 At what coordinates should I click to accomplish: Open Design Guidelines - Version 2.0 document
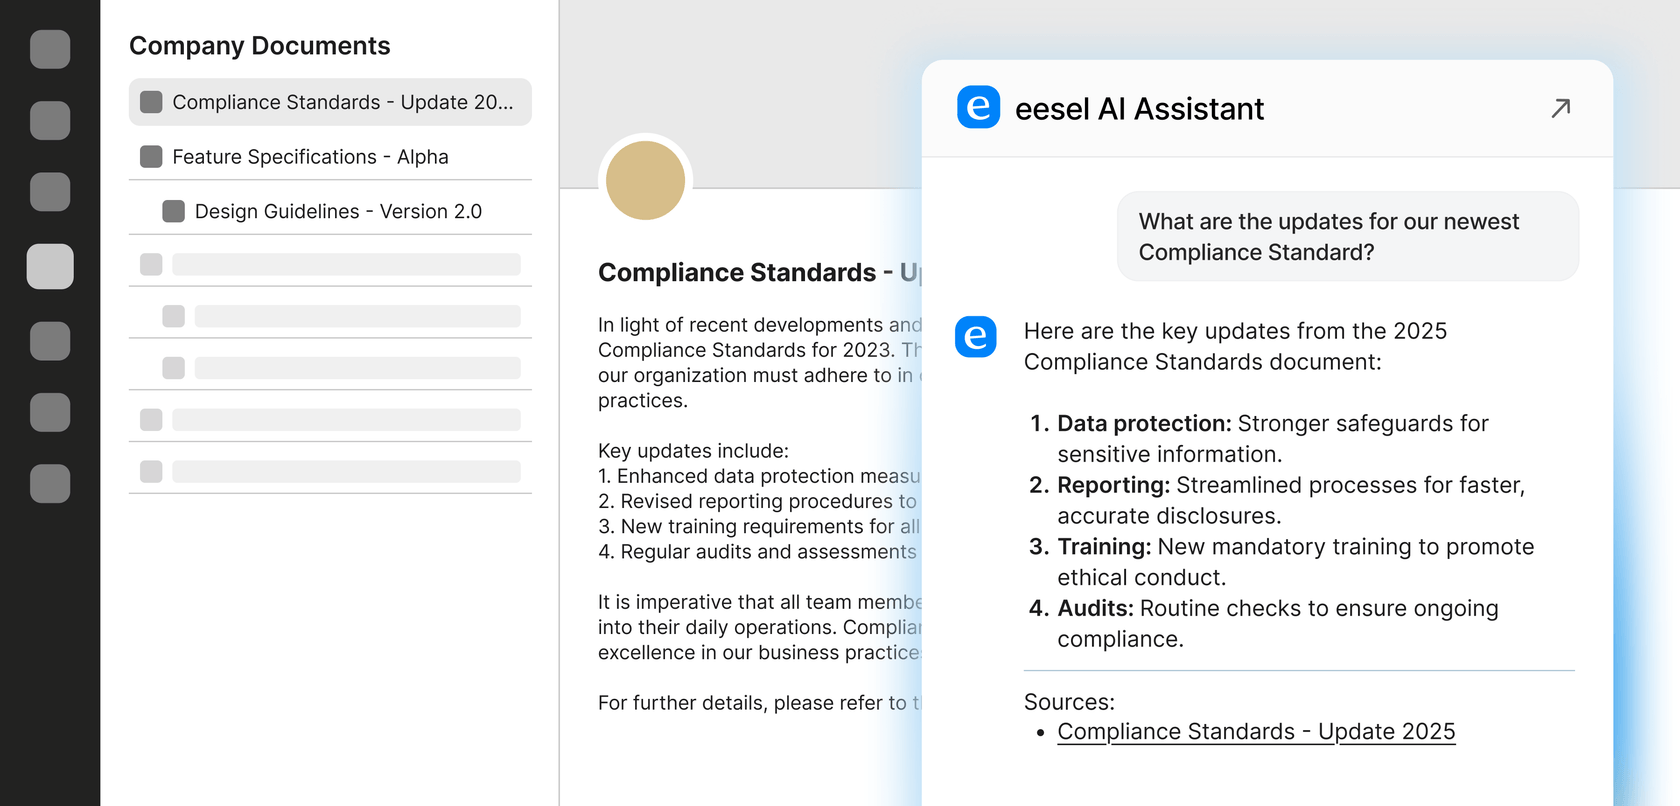(338, 211)
